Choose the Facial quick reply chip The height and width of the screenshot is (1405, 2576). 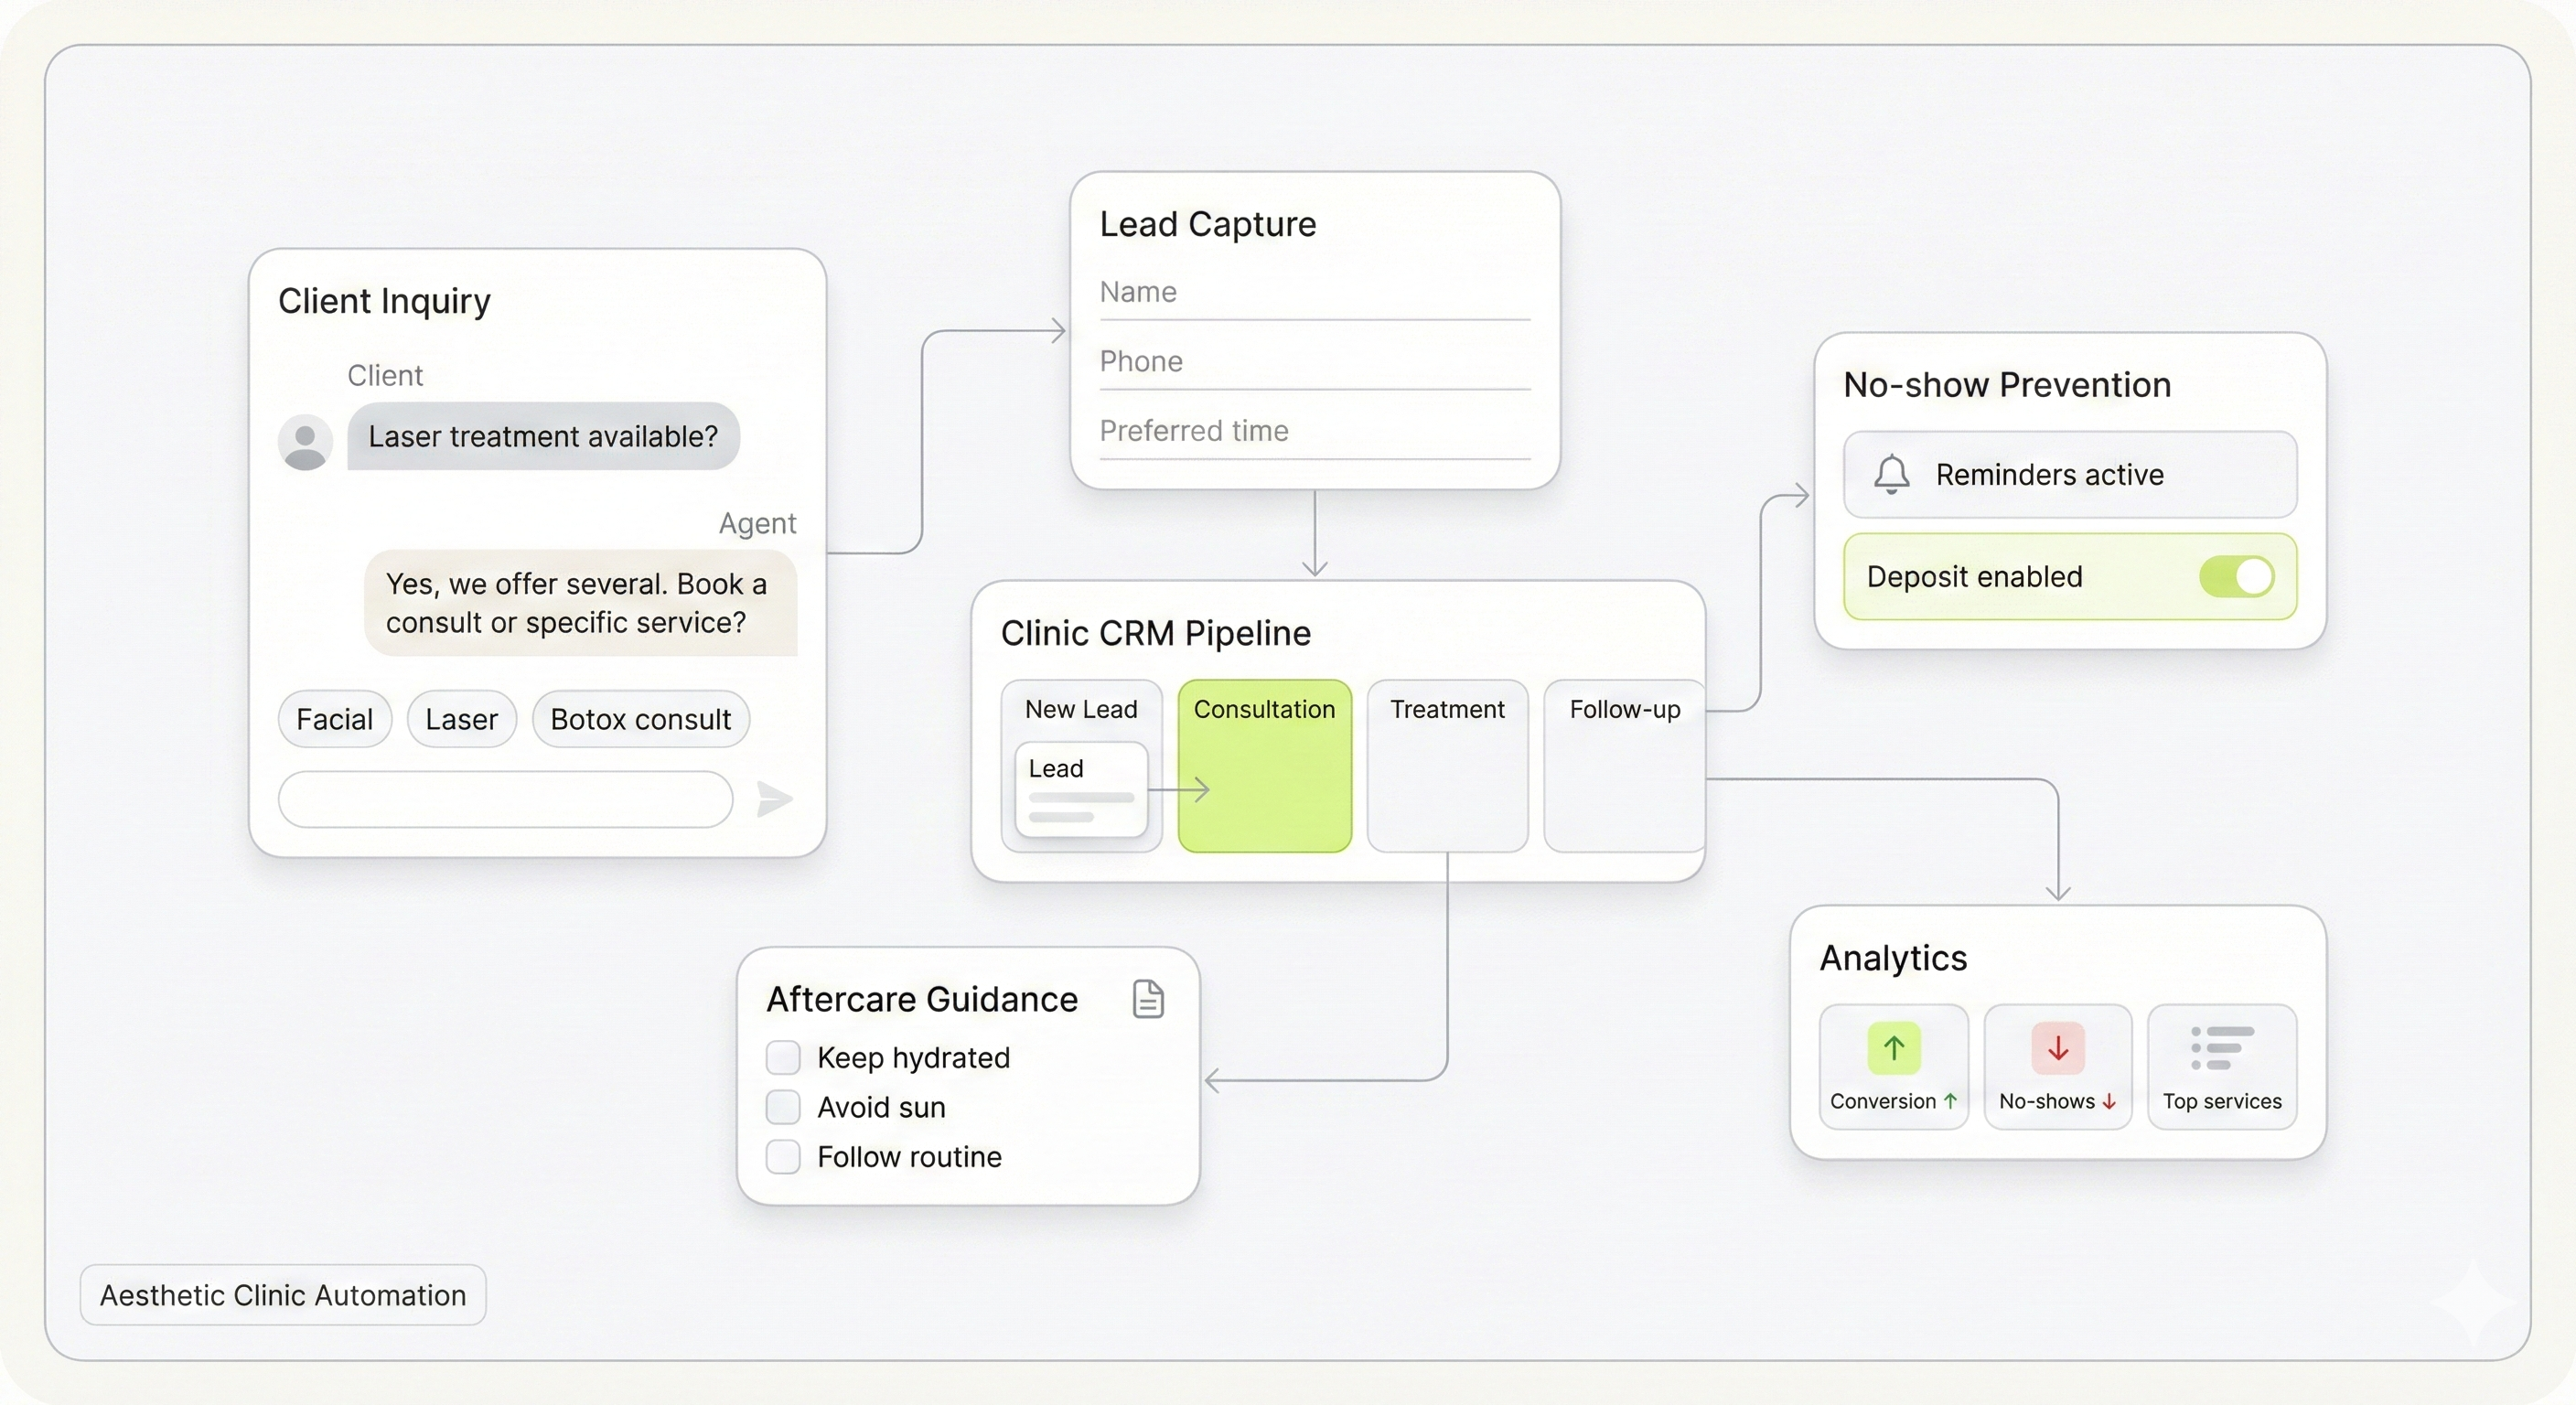click(x=334, y=719)
